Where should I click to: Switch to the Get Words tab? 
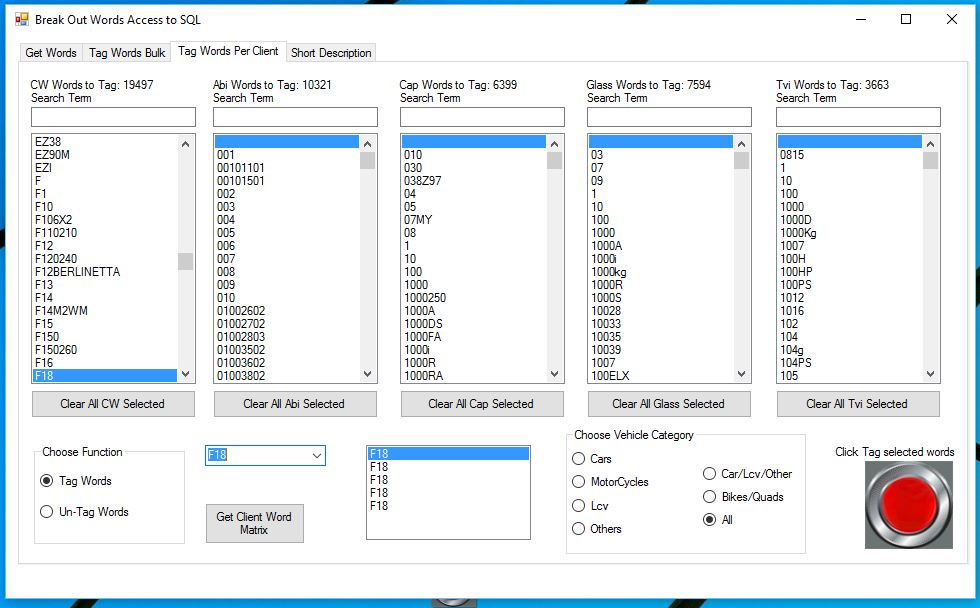[x=51, y=53]
